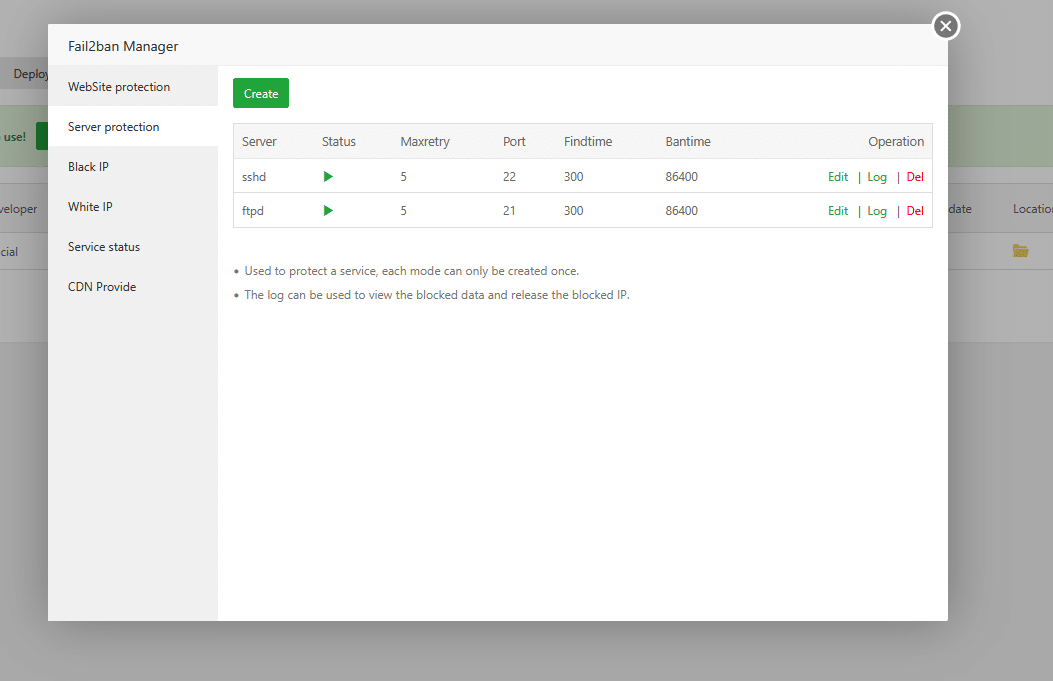Click the Bantime column header
Image resolution: width=1053 pixels, height=681 pixels.
688,141
